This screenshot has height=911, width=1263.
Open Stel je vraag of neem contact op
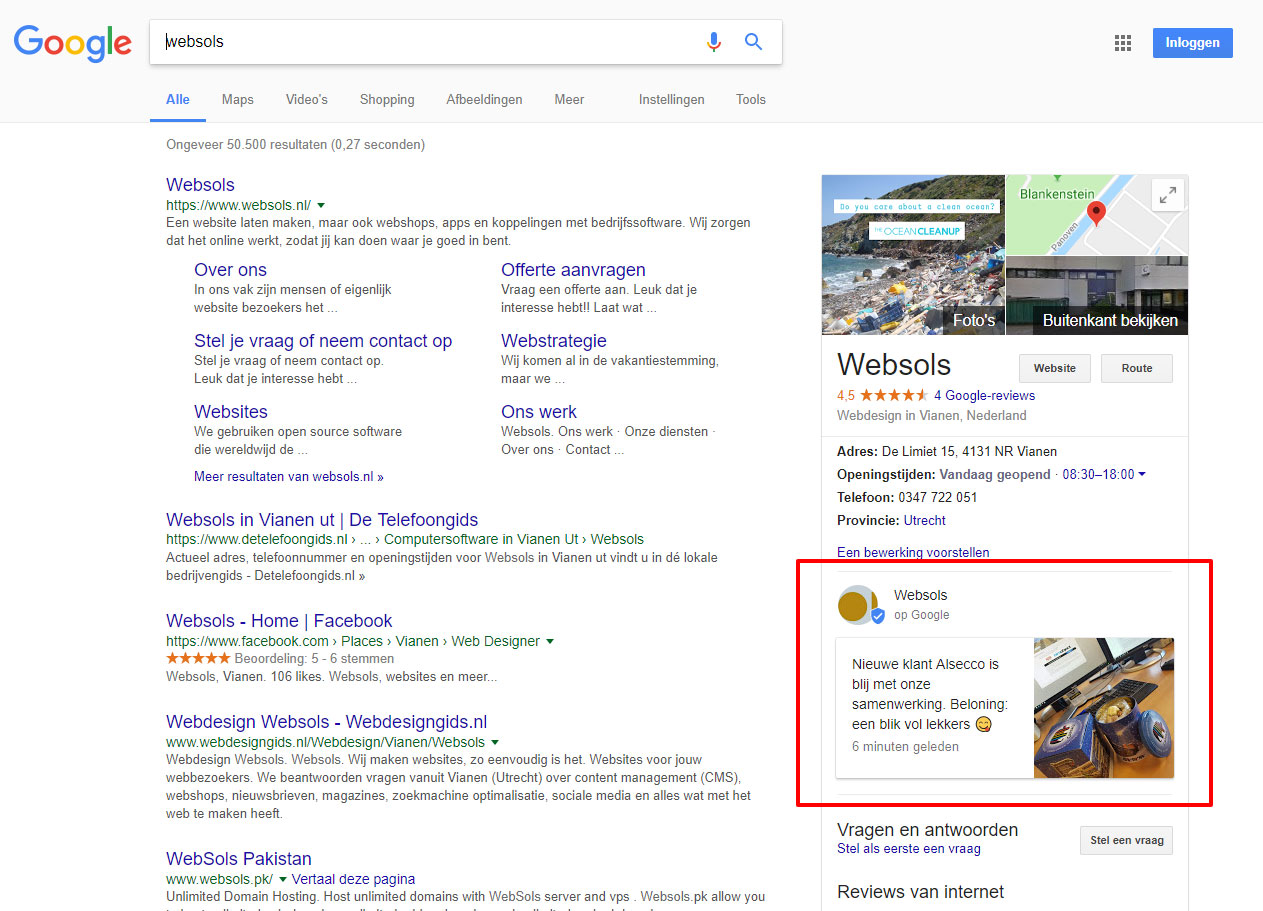tap(323, 341)
